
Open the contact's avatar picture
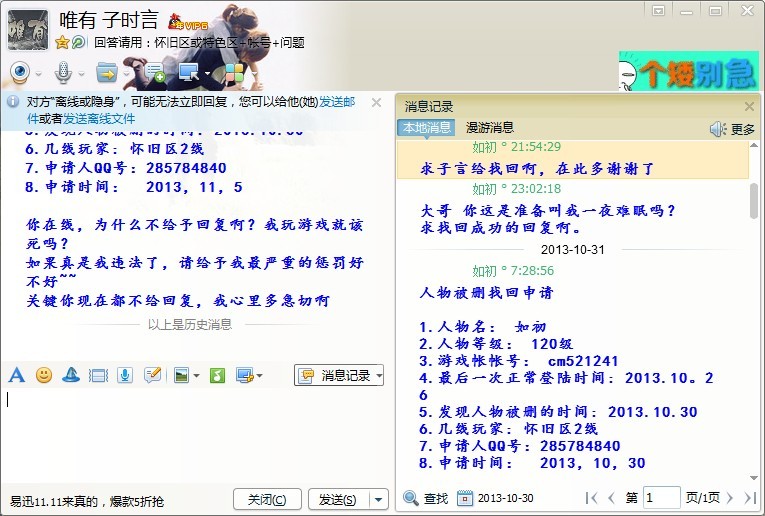[28, 29]
